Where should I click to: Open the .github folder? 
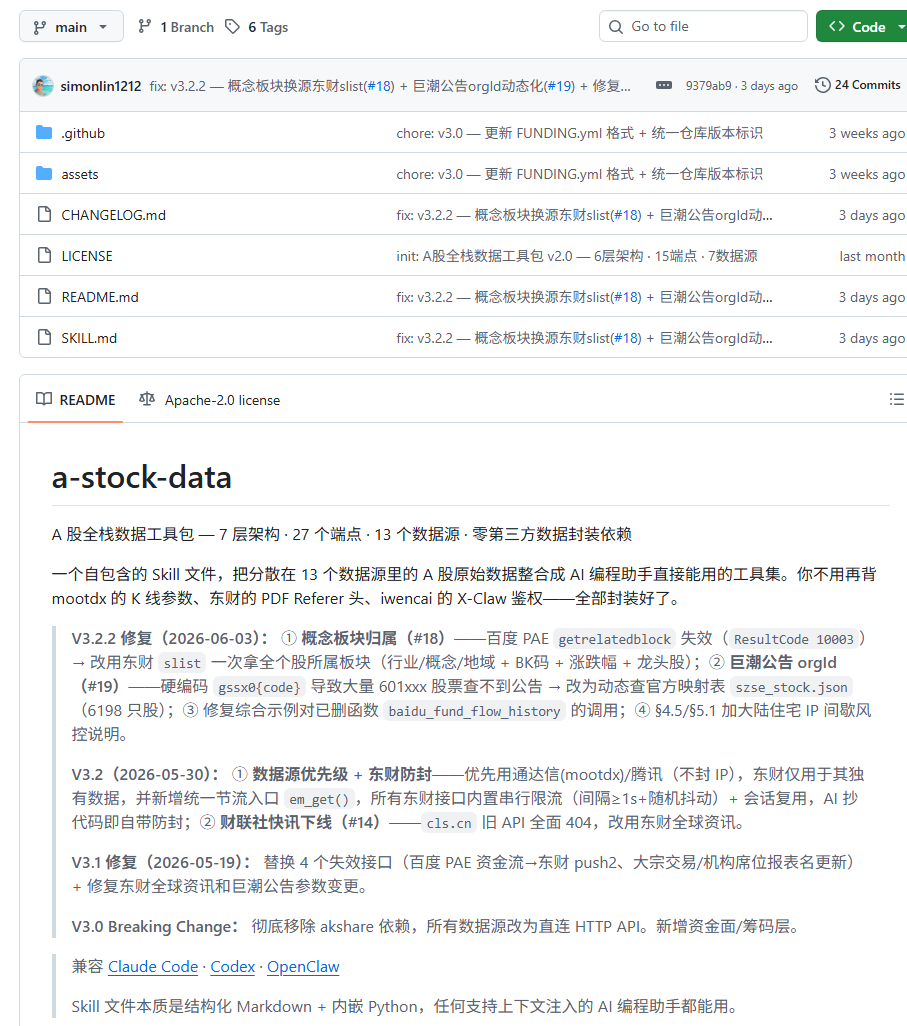[83, 133]
